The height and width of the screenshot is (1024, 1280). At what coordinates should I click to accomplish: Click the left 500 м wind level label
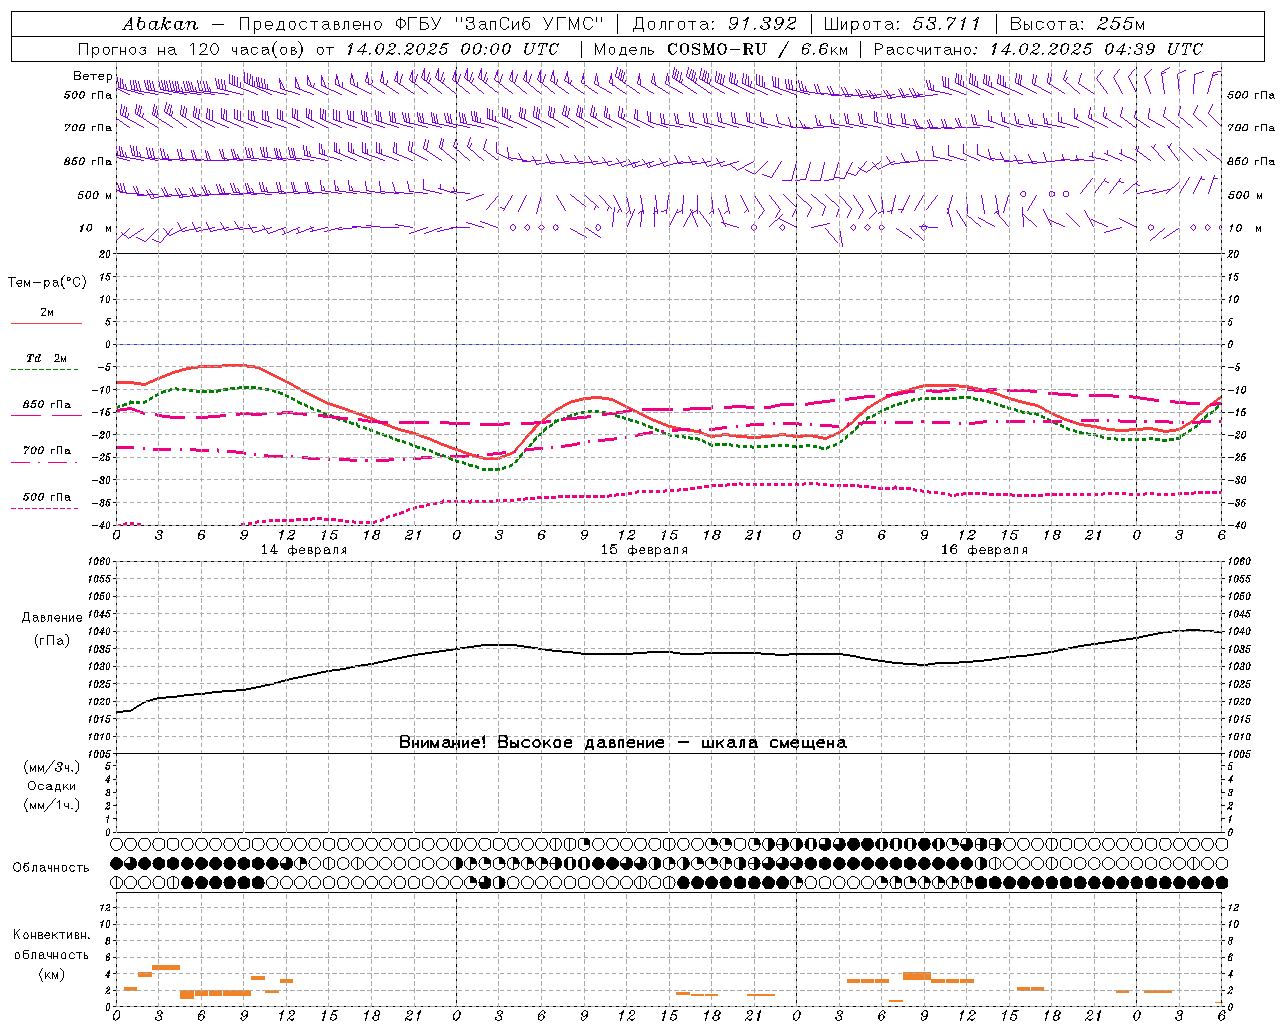pyautogui.click(x=95, y=195)
